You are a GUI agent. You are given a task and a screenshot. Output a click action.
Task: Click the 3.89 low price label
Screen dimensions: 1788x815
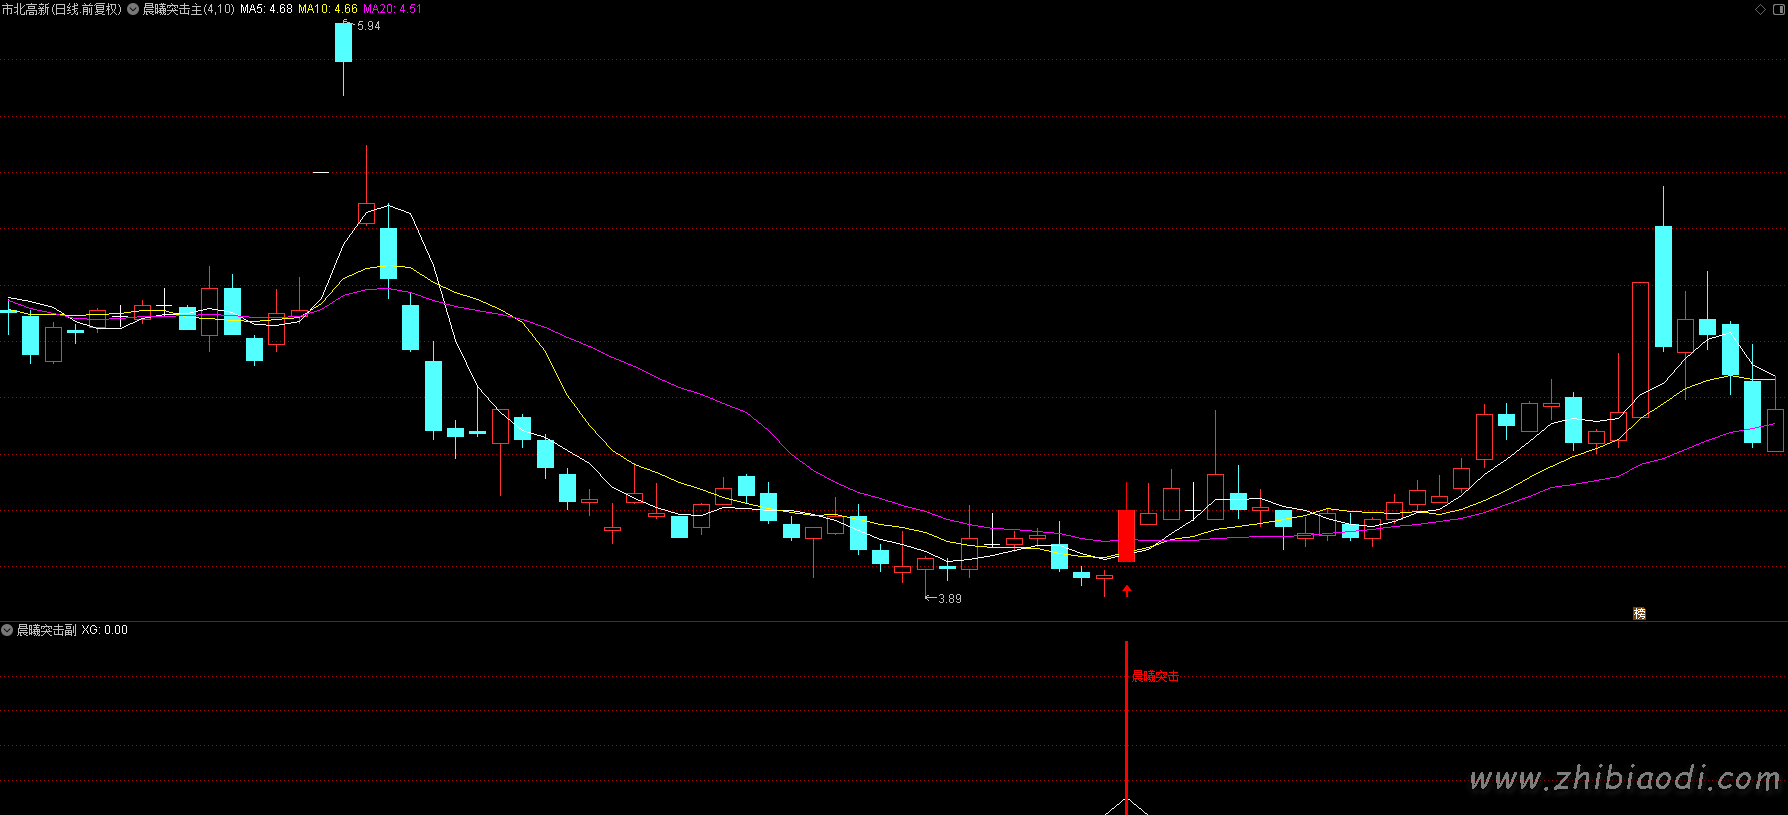tap(950, 599)
